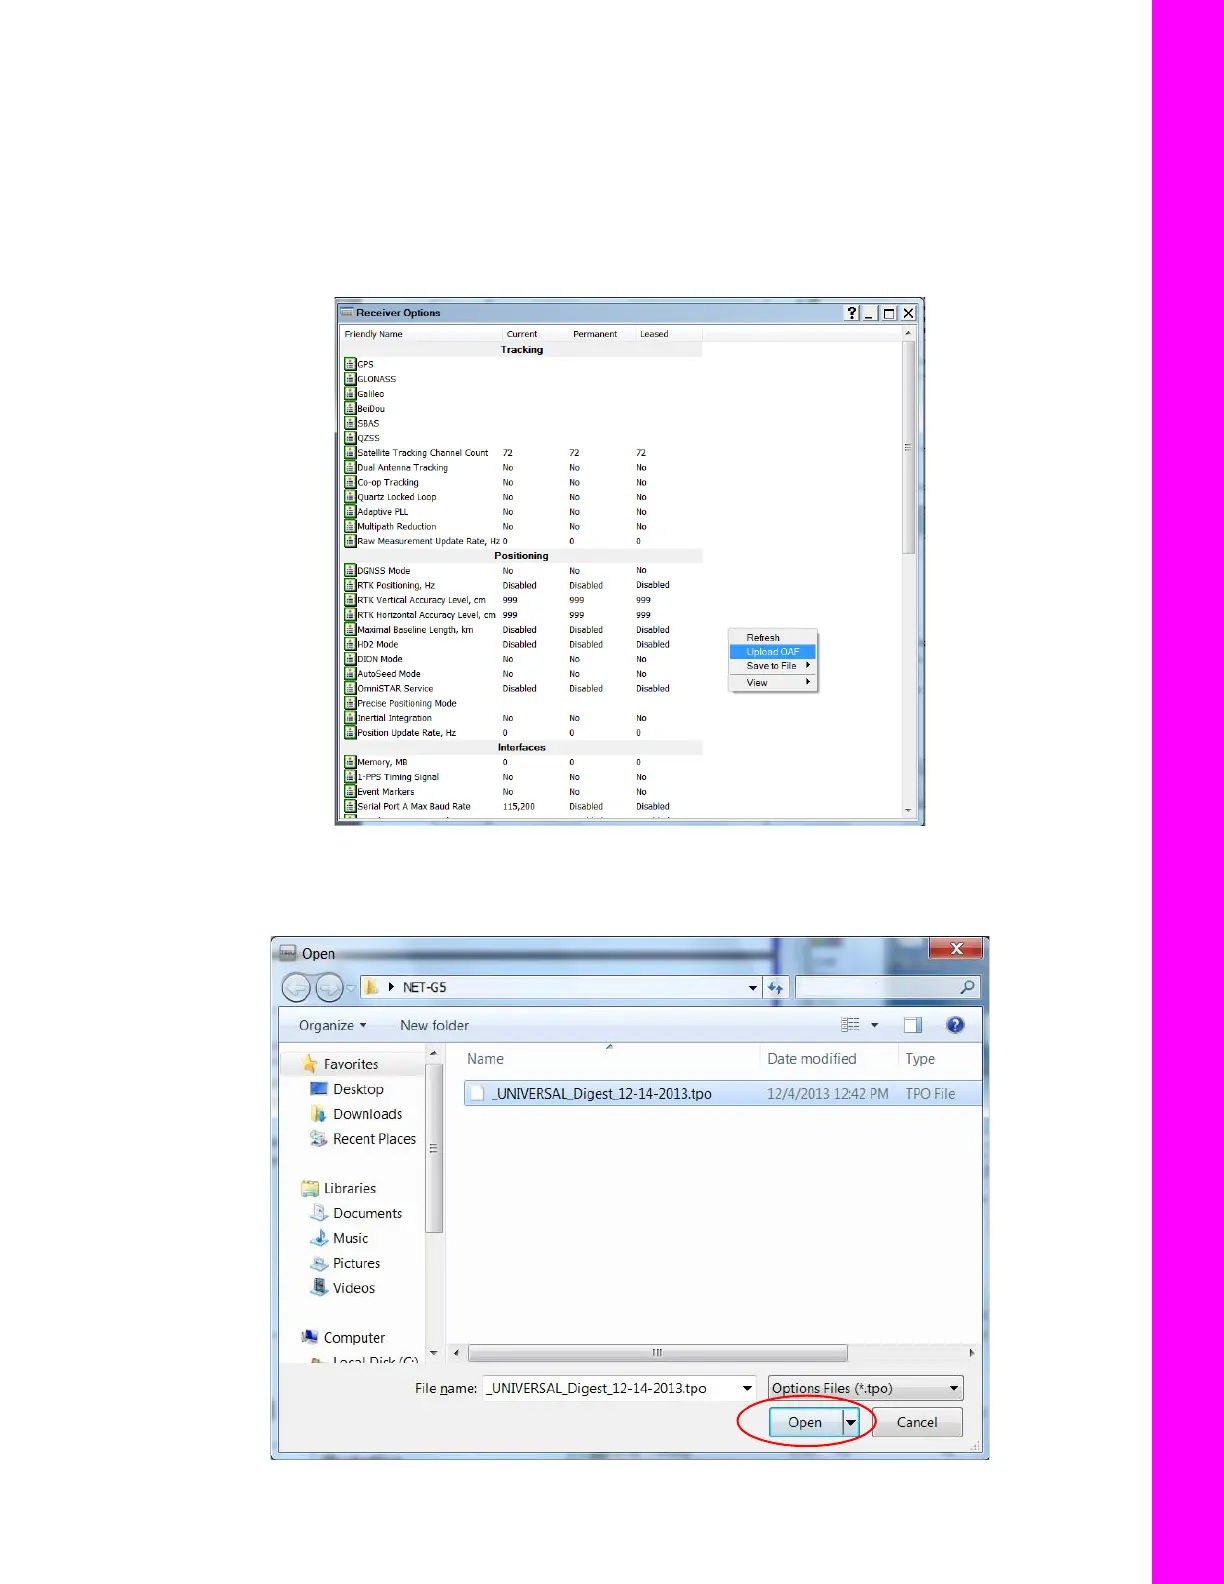Image resolution: width=1224 pixels, height=1584 pixels.
Task: Click the Friendly Name column header
Action: (x=421, y=334)
